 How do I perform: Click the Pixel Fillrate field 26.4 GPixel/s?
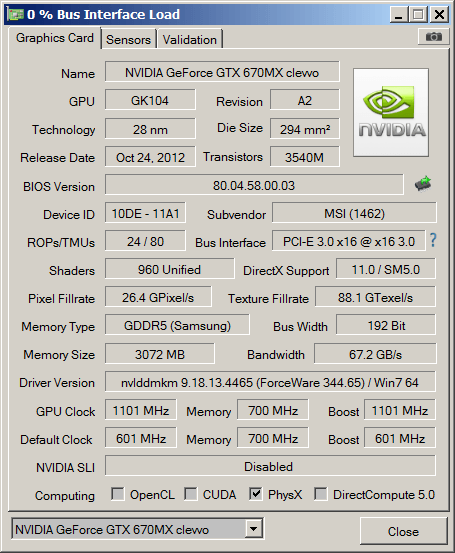[158, 297]
